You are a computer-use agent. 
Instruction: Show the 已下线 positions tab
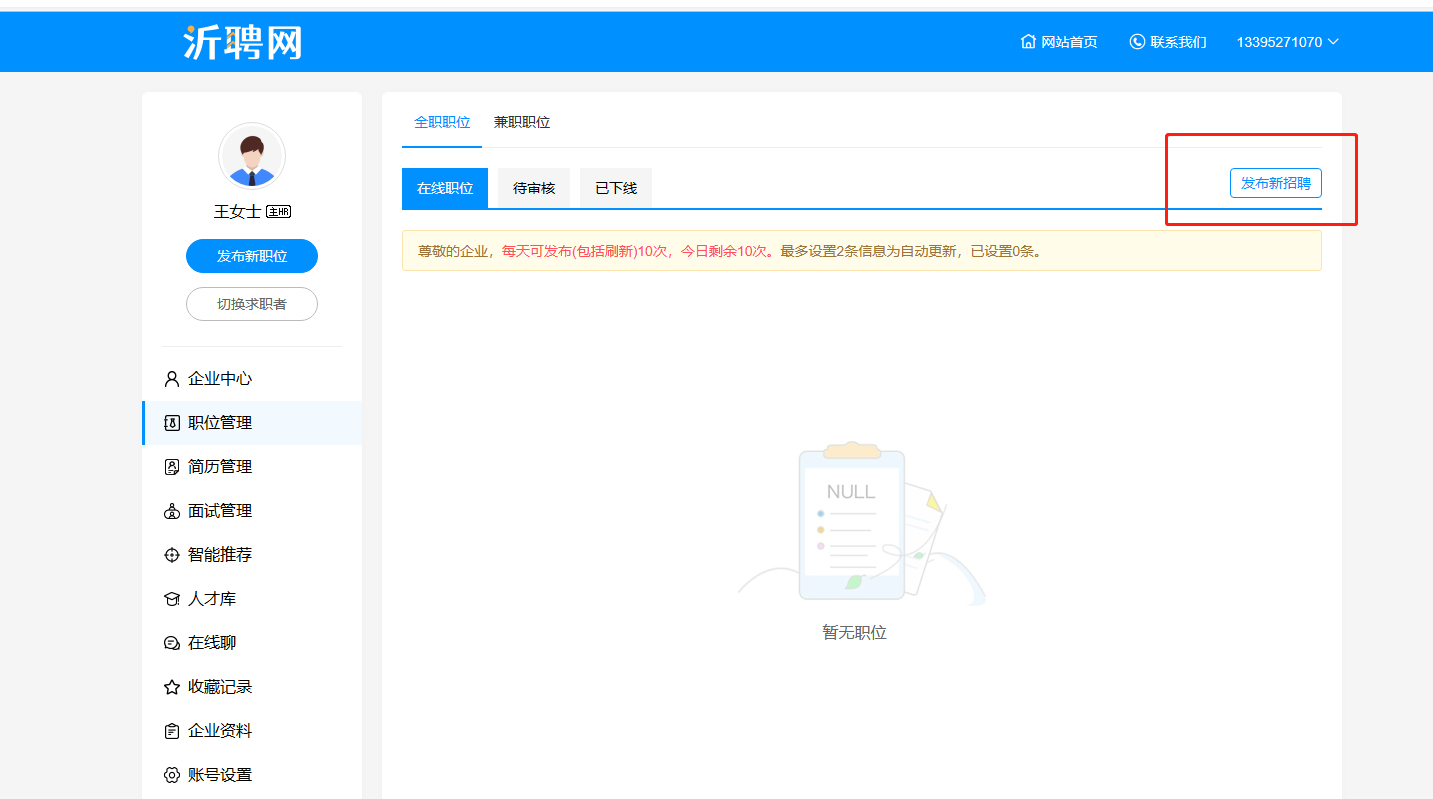pyautogui.click(x=616, y=188)
